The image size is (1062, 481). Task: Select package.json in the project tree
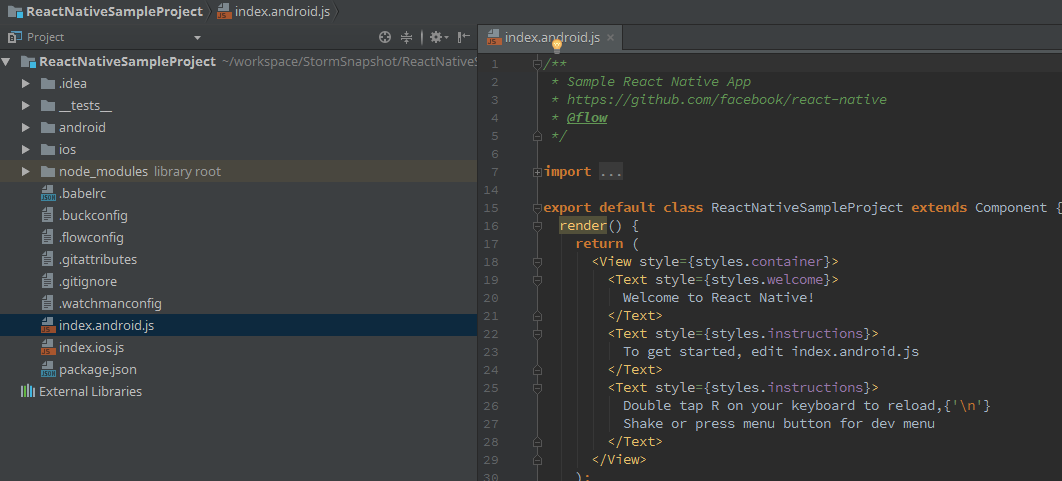coord(98,370)
